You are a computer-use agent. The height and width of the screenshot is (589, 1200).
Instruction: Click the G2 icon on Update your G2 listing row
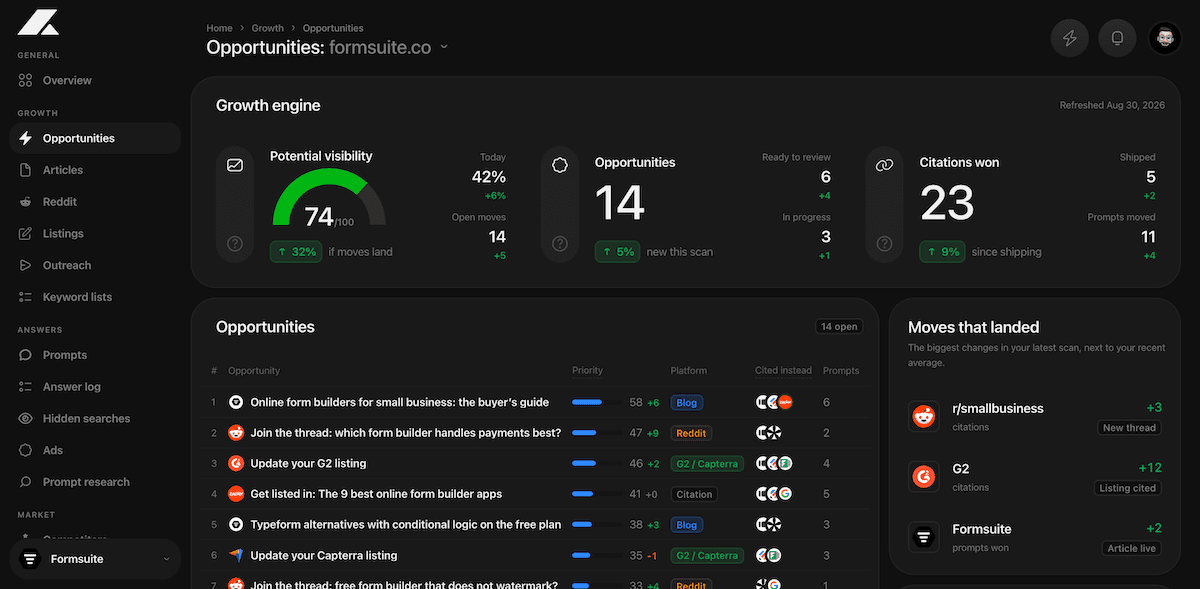click(x=236, y=463)
